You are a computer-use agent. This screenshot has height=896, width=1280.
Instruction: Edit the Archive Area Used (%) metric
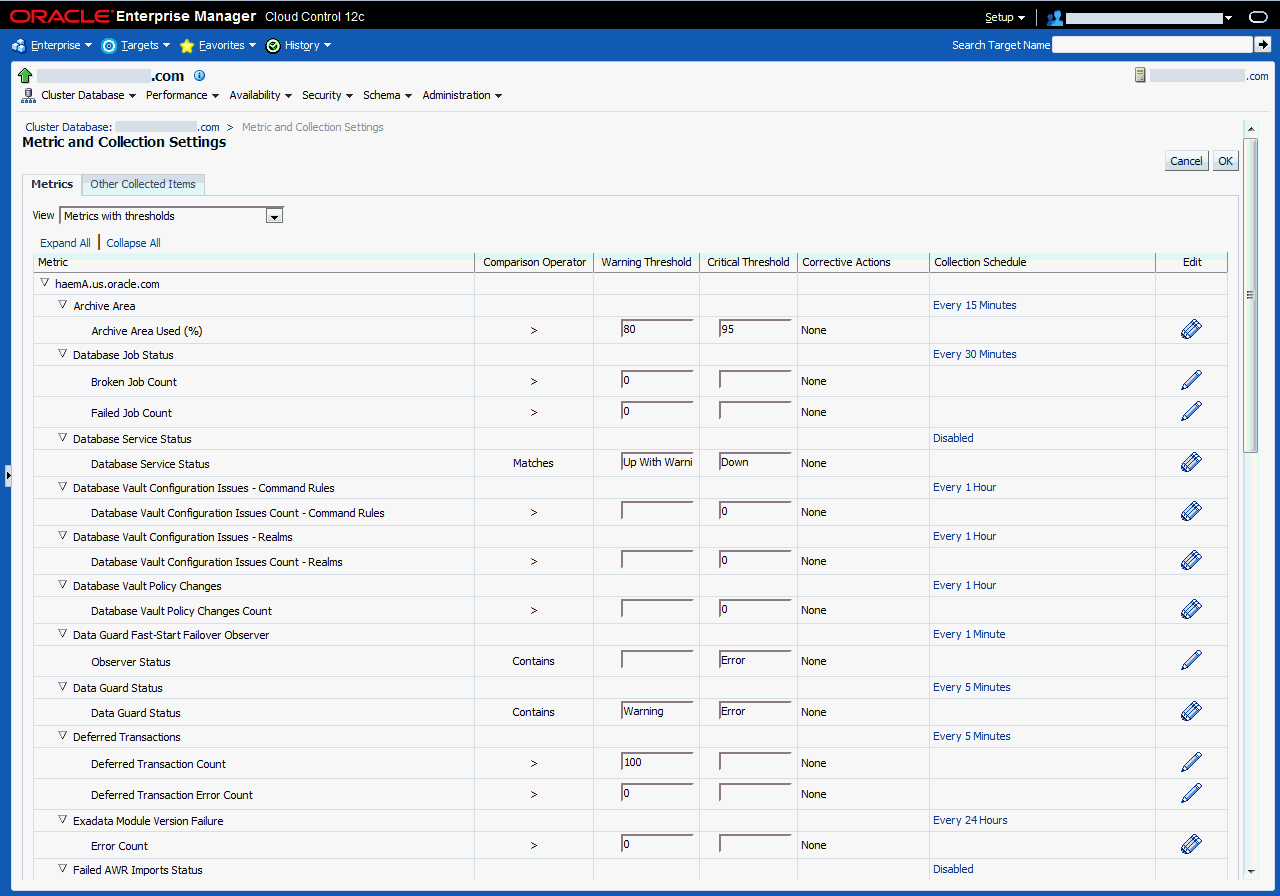pyautogui.click(x=1191, y=330)
